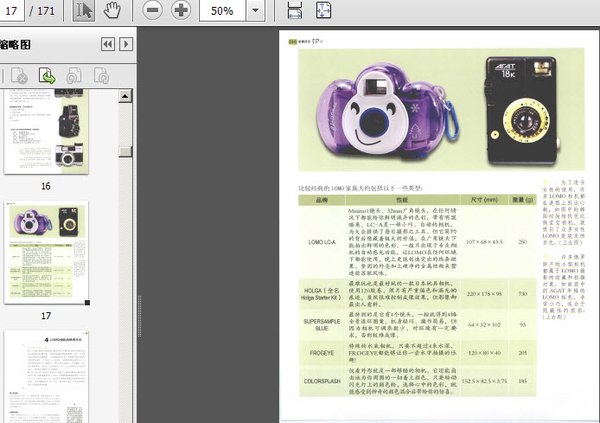
Task: Click the 缩略图 panel title
Action: coord(16,44)
